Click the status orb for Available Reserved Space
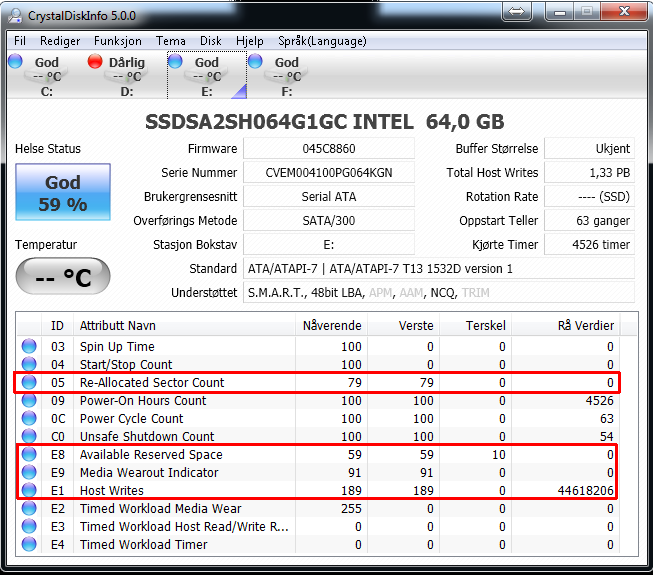Viewport: 653px width, 575px height. pyautogui.click(x=29, y=454)
